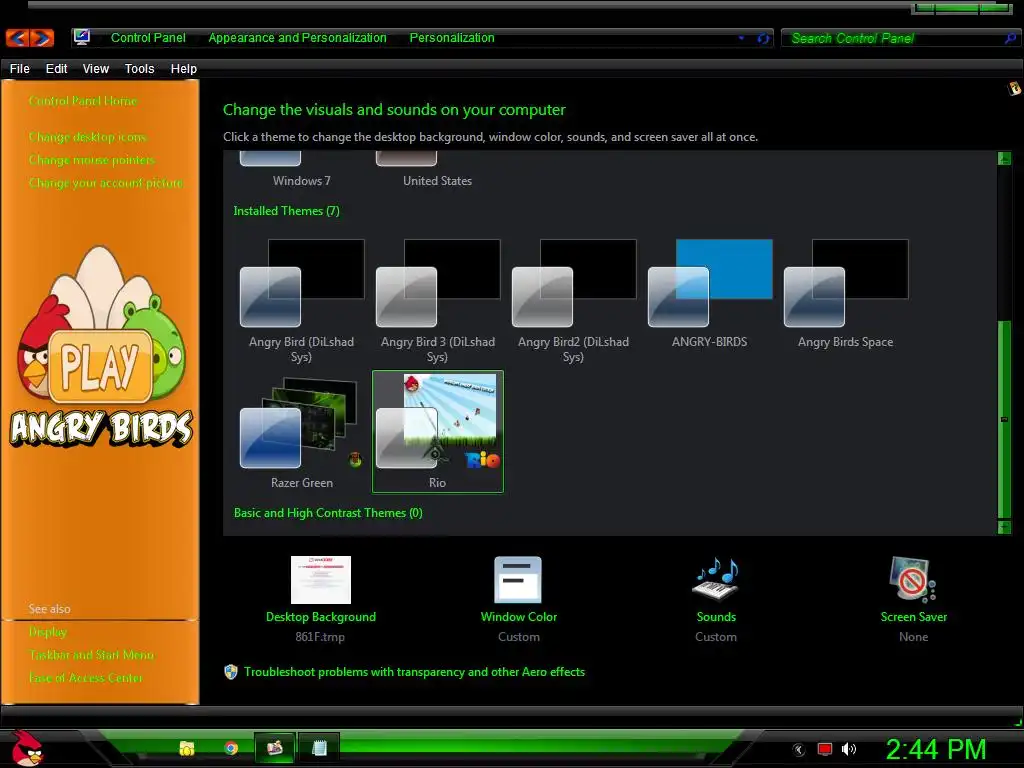1024x768 pixels.
Task: Click the theme list scroll up arrow
Action: click(1004, 158)
